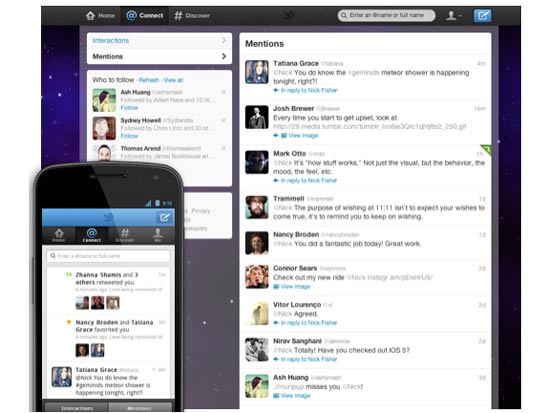550x413 pixels.
Task: Open Josh Brewer's View image link
Action: tap(303, 135)
